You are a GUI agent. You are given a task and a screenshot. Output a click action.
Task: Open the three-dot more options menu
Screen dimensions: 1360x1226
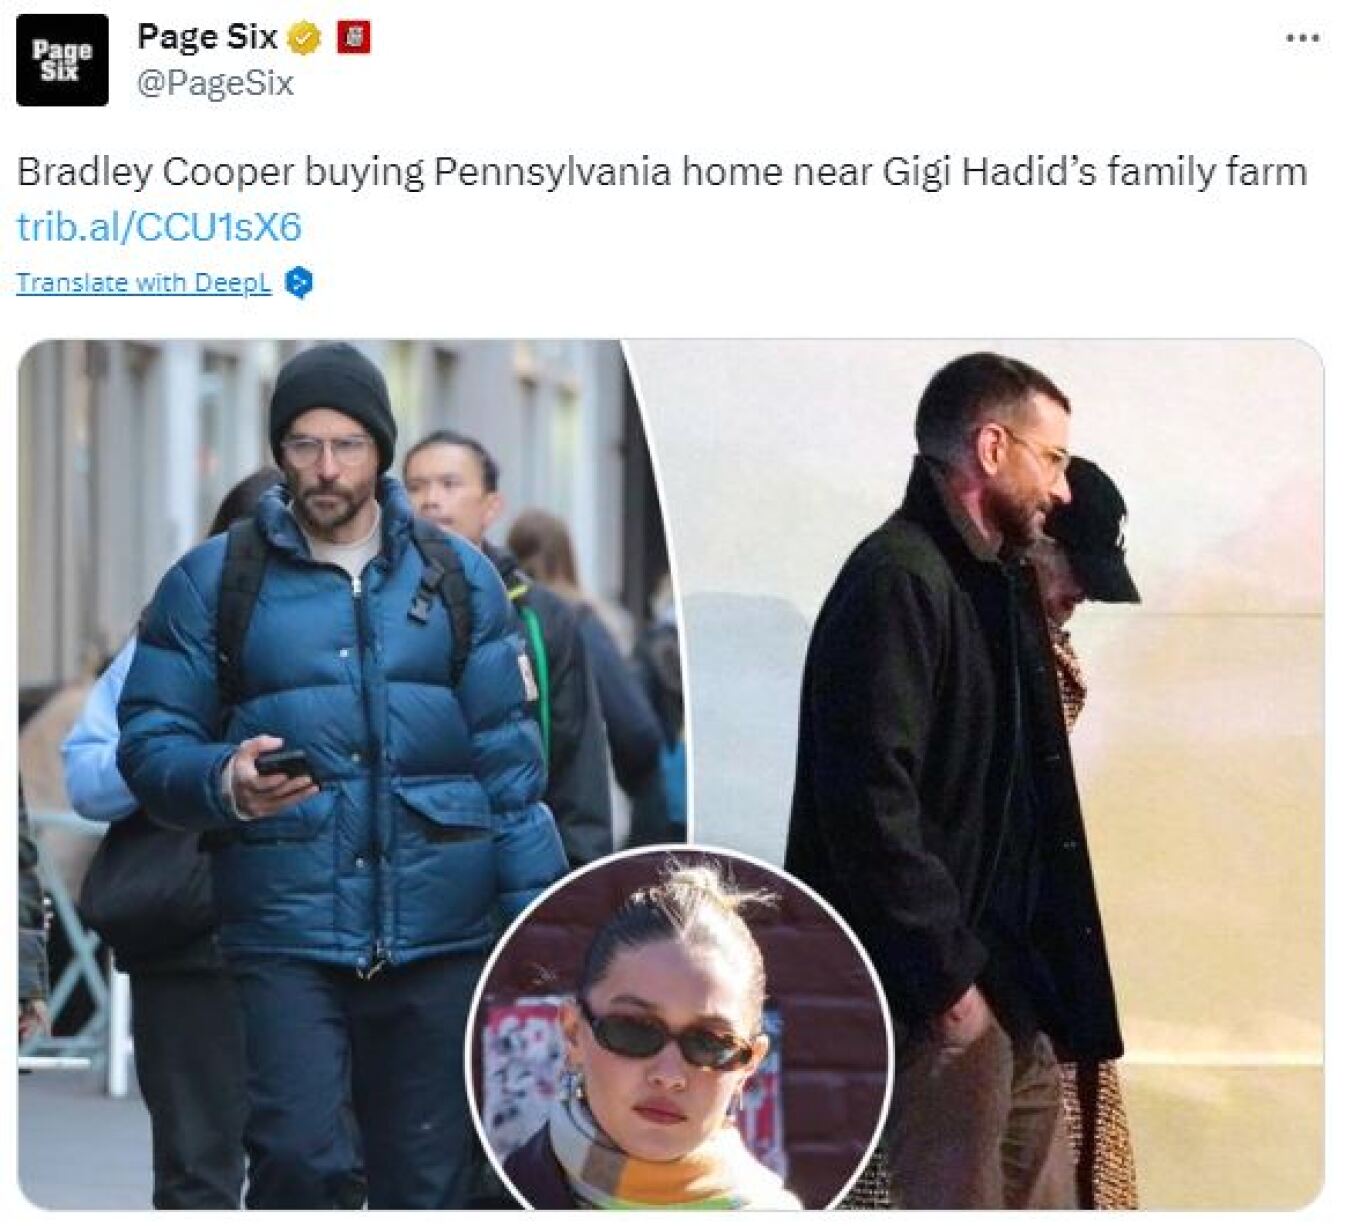click(1302, 38)
